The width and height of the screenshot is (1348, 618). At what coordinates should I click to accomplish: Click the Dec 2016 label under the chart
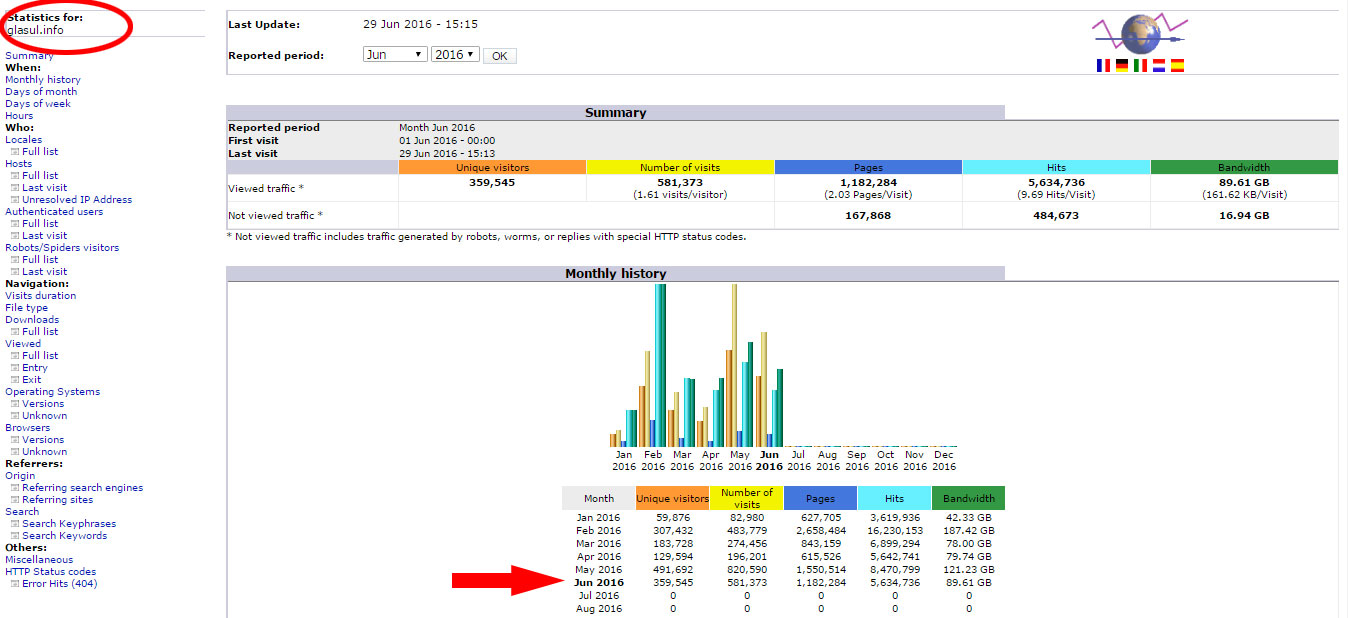pos(944,461)
